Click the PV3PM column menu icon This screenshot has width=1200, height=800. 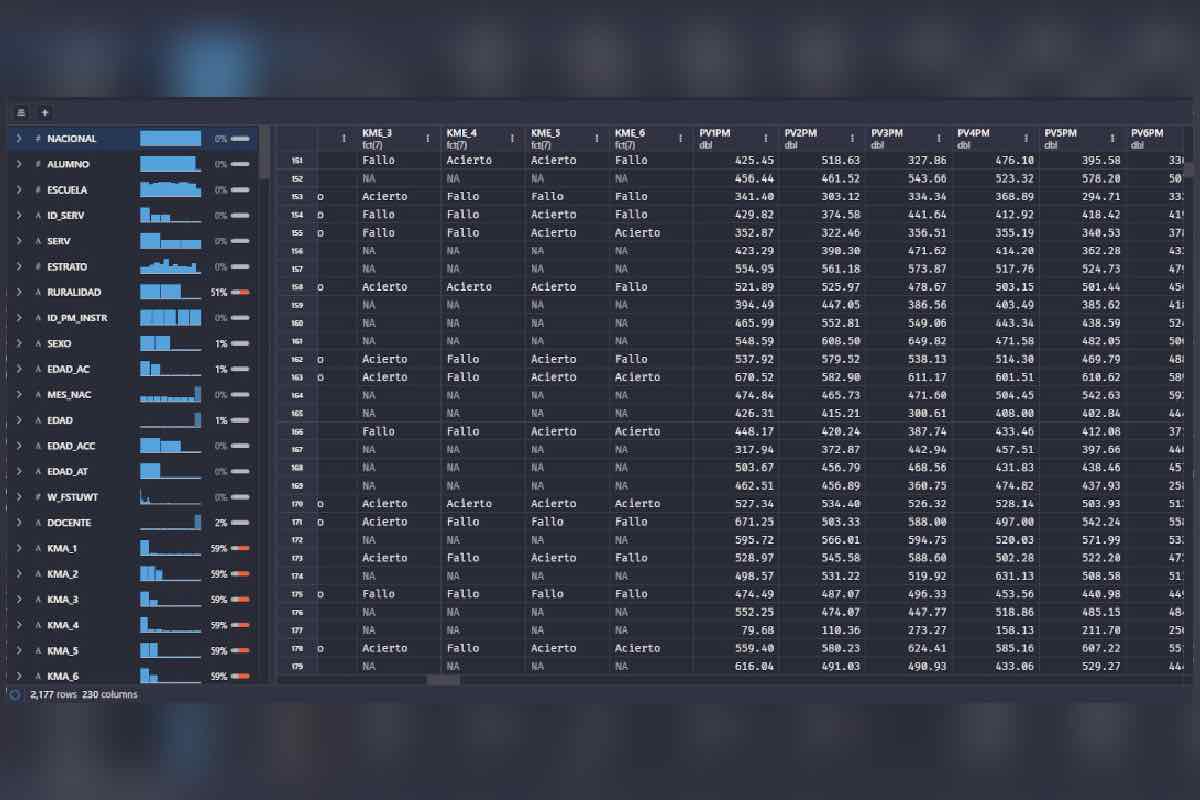click(x=939, y=139)
